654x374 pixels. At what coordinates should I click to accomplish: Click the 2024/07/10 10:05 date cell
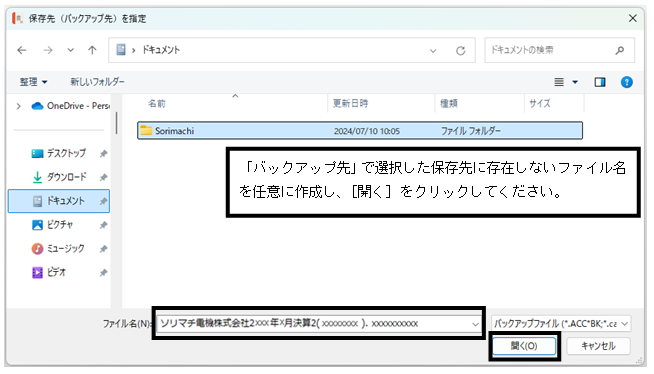click(367, 131)
